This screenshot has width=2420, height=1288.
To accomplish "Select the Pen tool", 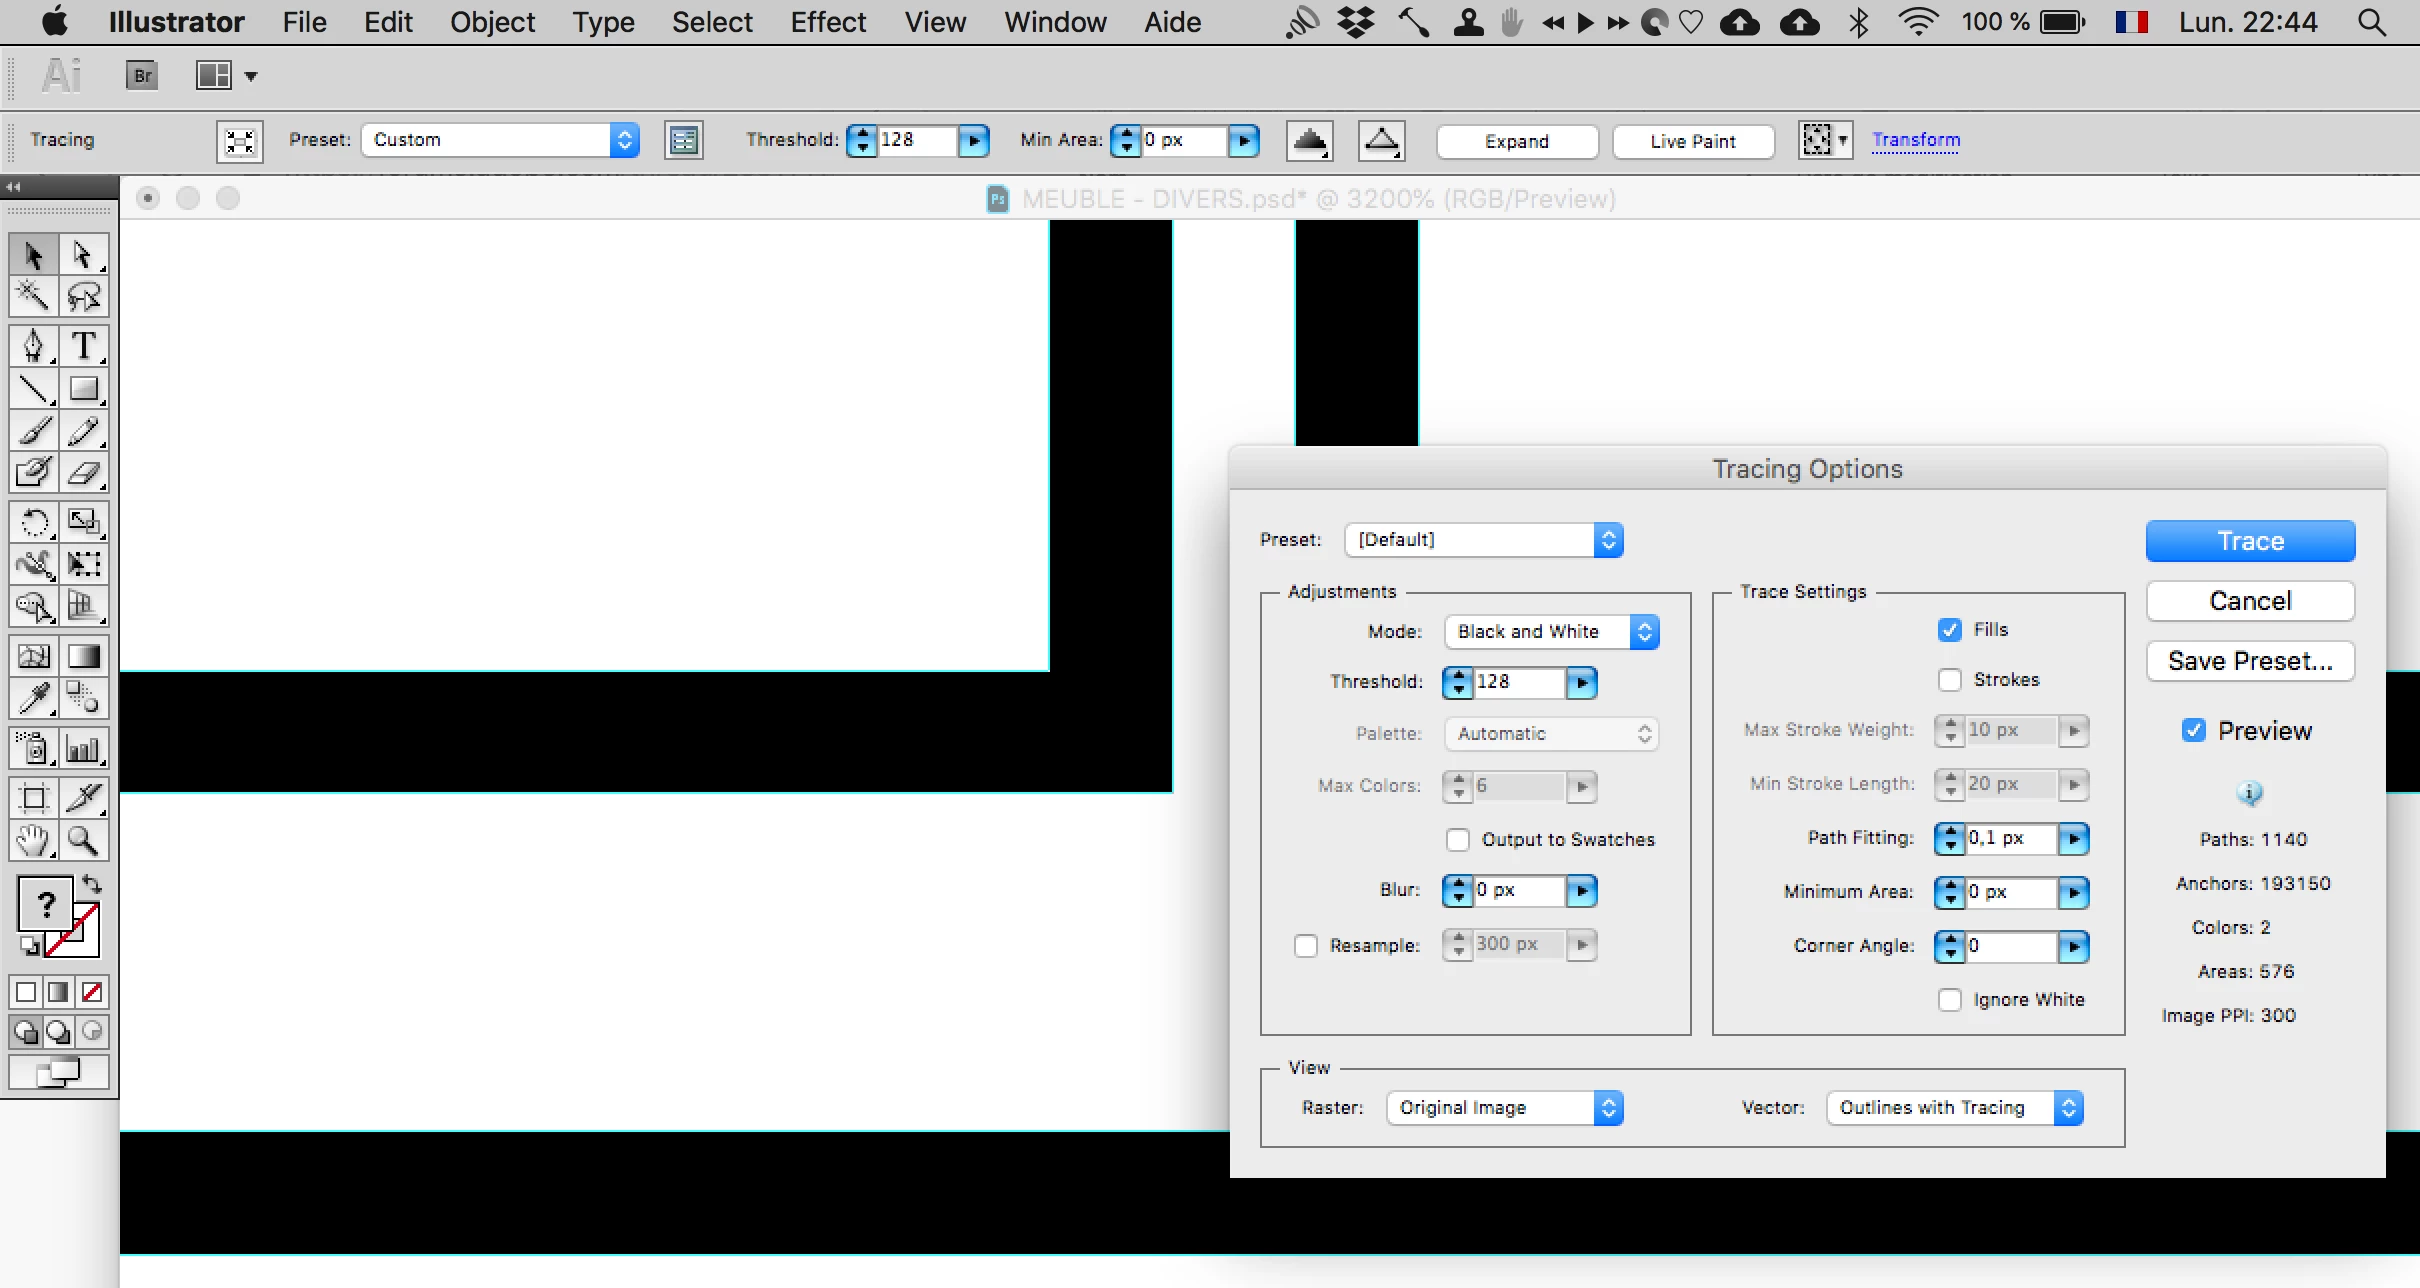I will 33,346.
